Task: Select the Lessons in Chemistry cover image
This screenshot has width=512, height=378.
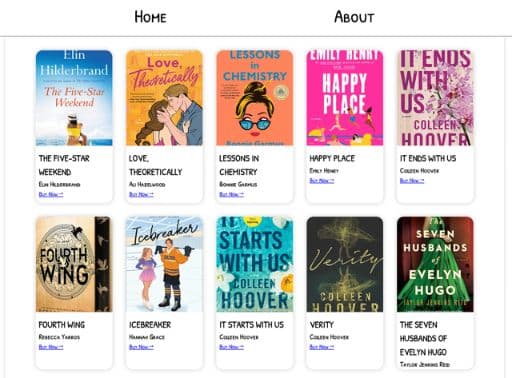Action: click(255, 98)
